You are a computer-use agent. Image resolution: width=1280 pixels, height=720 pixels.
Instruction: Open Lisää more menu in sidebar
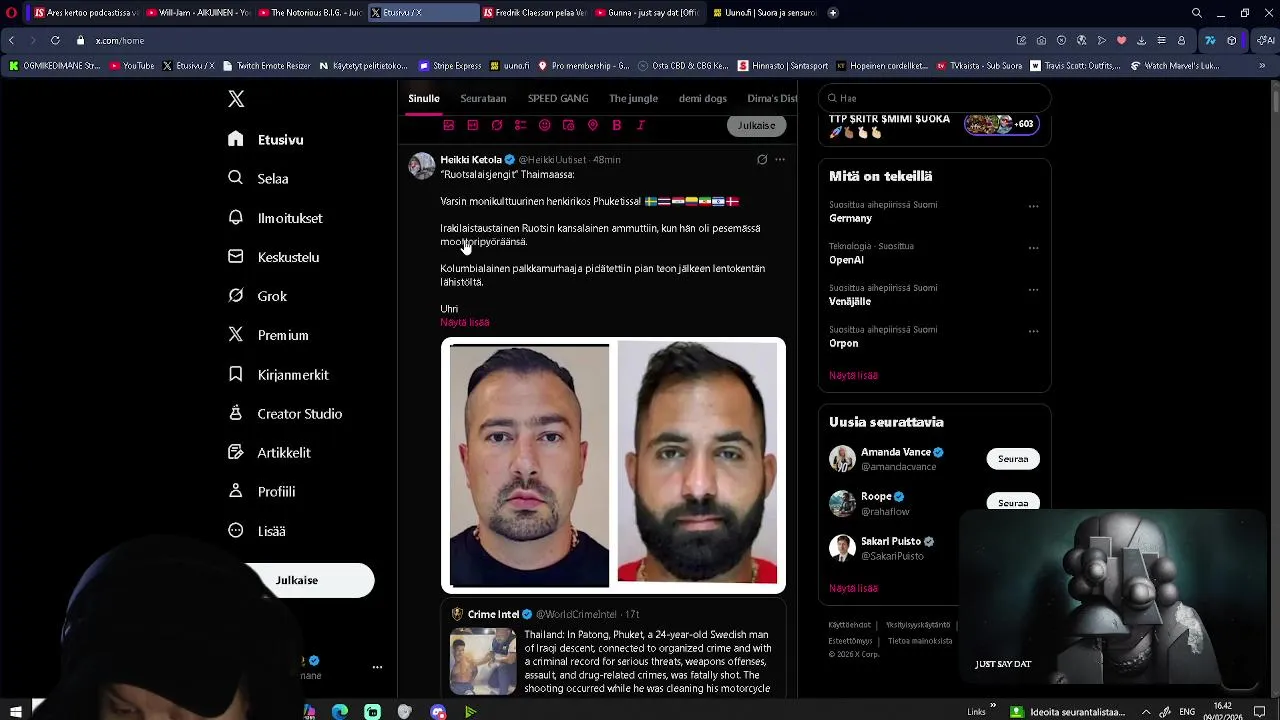tap(257, 531)
